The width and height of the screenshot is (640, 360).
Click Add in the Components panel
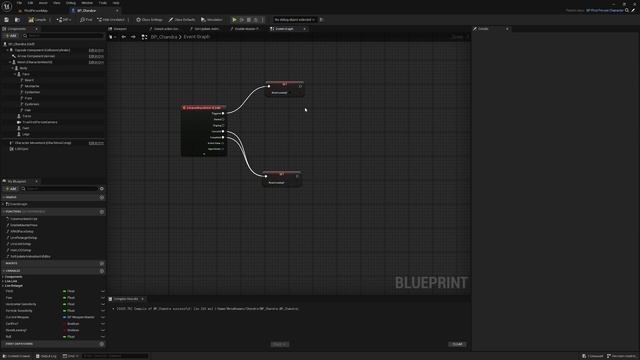(11, 36)
